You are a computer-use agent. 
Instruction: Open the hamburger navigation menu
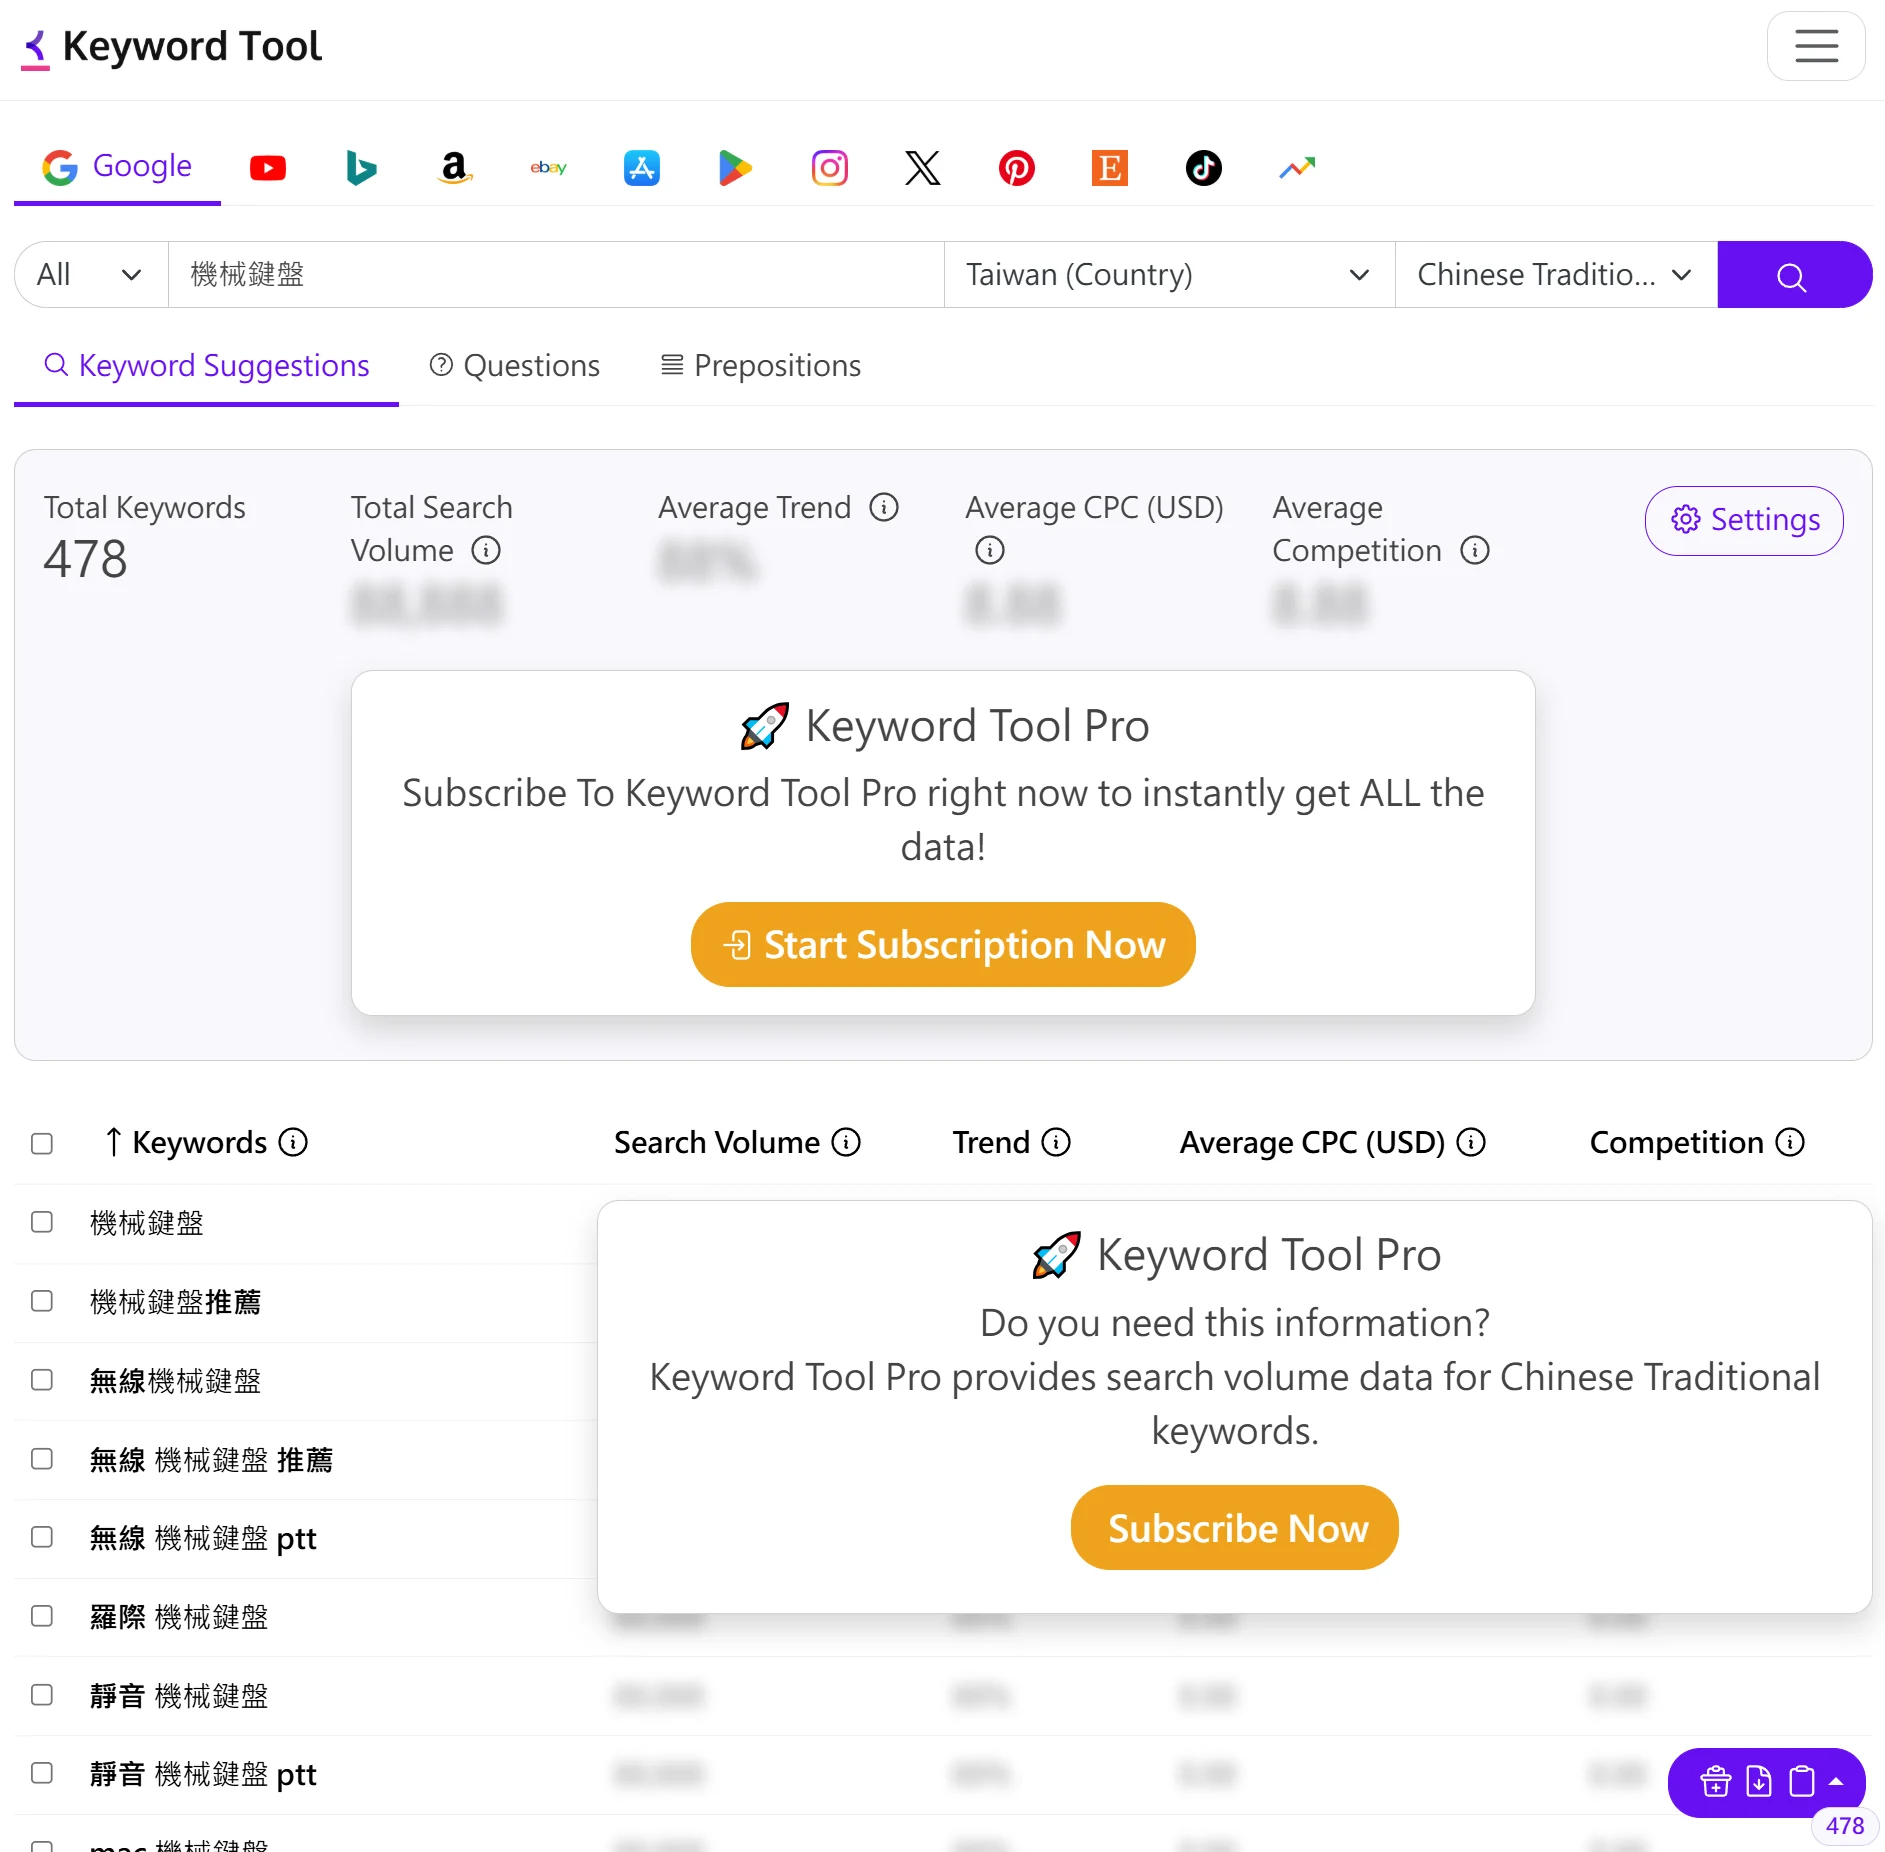pyautogui.click(x=1815, y=46)
